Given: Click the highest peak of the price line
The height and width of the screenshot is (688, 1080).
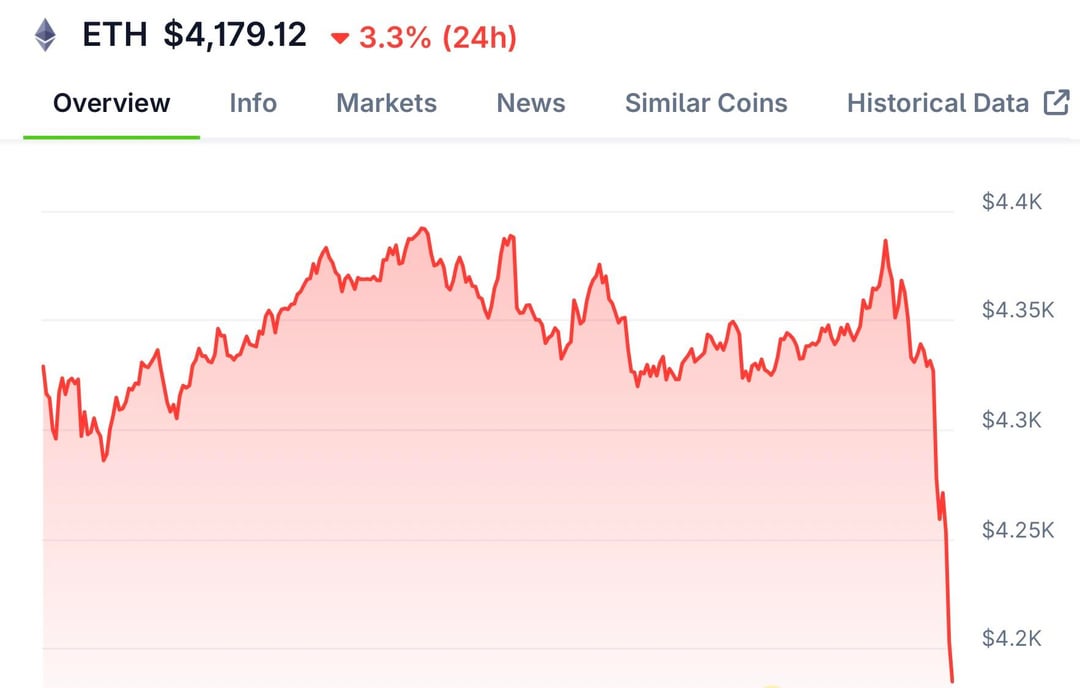Looking at the screenshot, I should (x=424, y=229).
